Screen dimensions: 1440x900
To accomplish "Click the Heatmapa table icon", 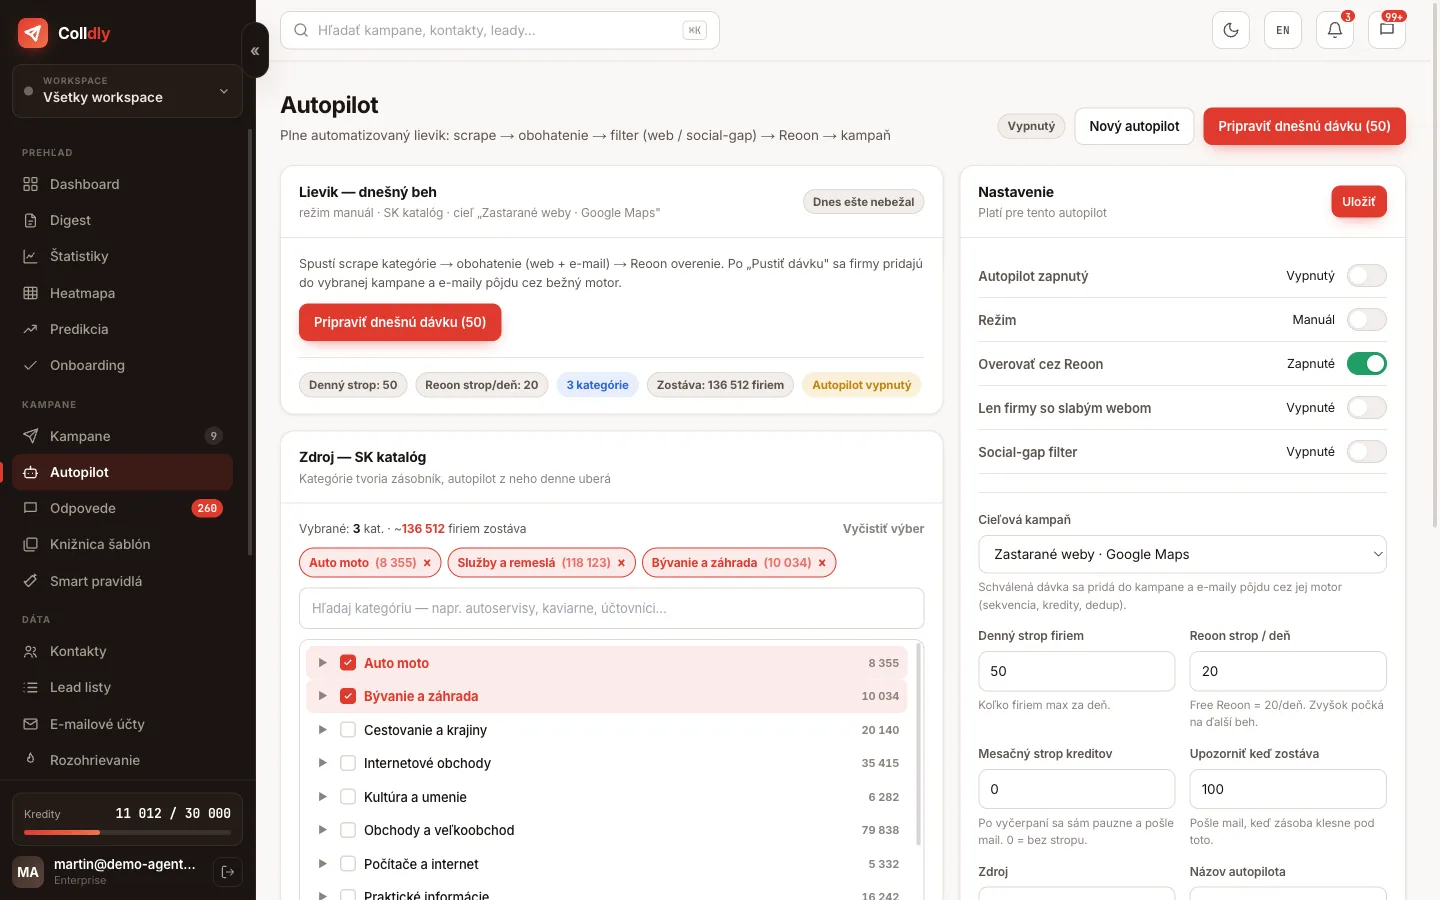I will point(31,293).
